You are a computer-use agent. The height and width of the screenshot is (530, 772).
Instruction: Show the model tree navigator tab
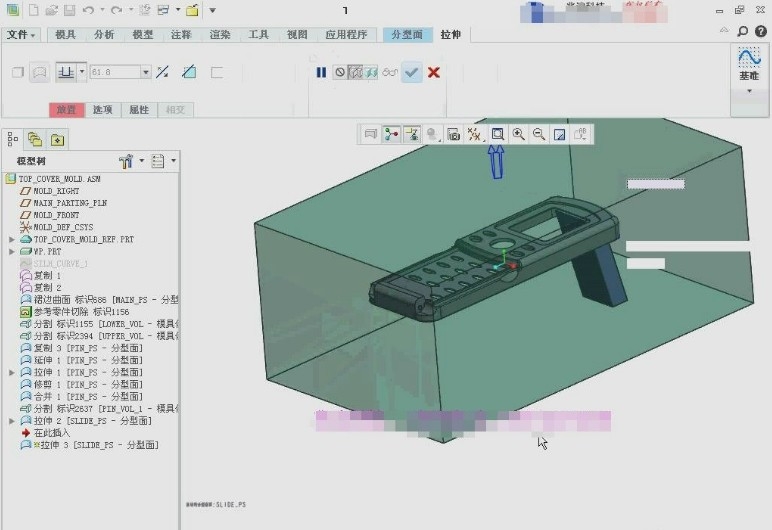tap(13, 140)
